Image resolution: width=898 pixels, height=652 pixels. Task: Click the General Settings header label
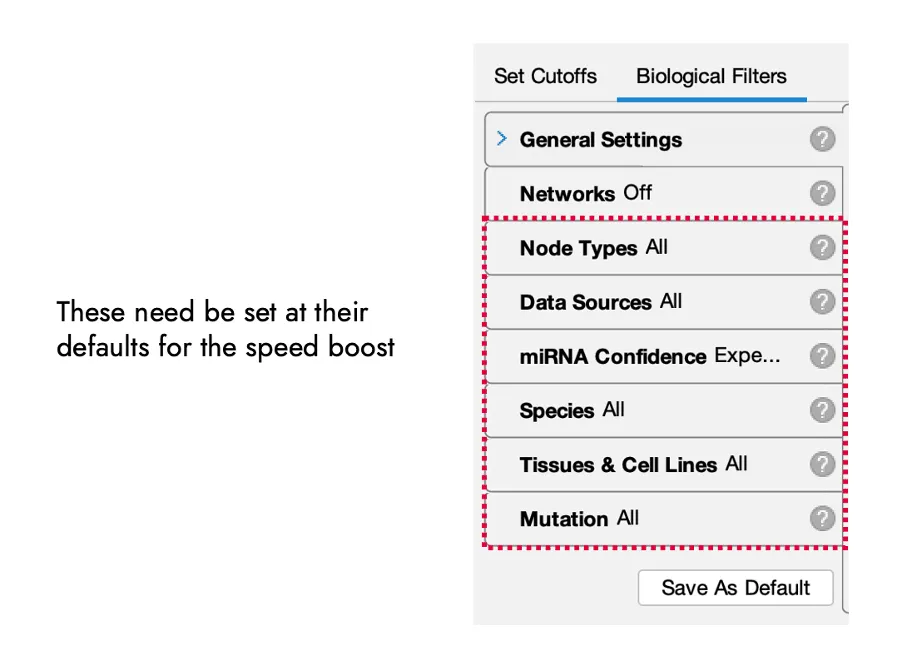click(600, 140)
